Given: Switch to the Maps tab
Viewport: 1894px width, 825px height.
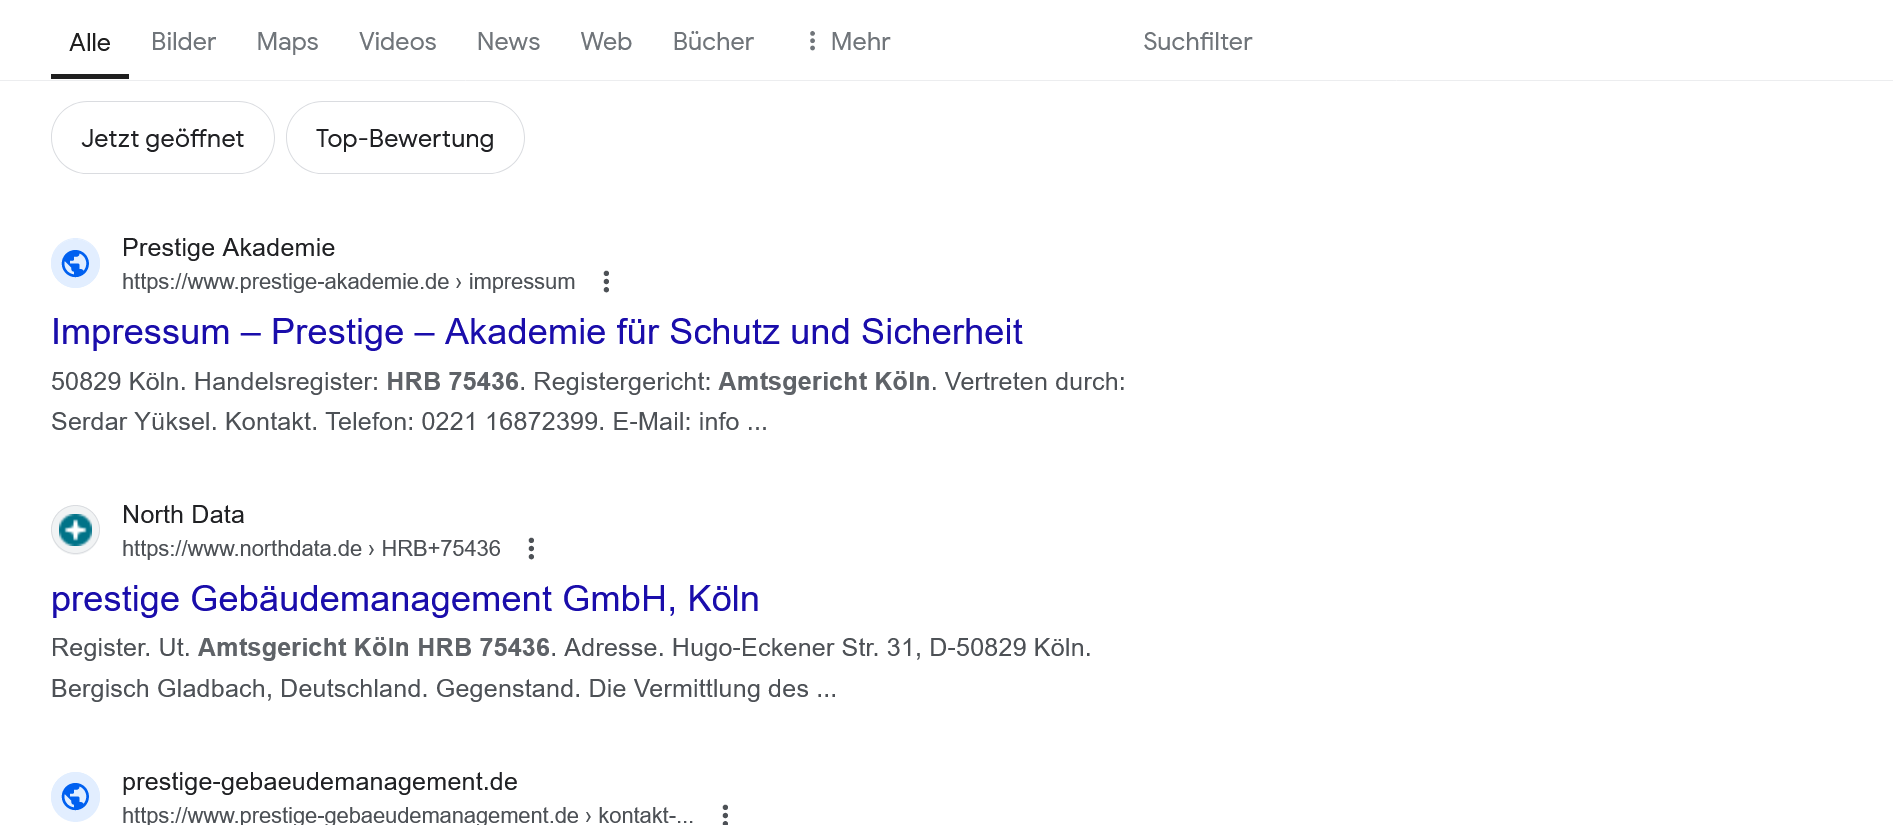Looking at the screenshot, I should tap(287, 42).
